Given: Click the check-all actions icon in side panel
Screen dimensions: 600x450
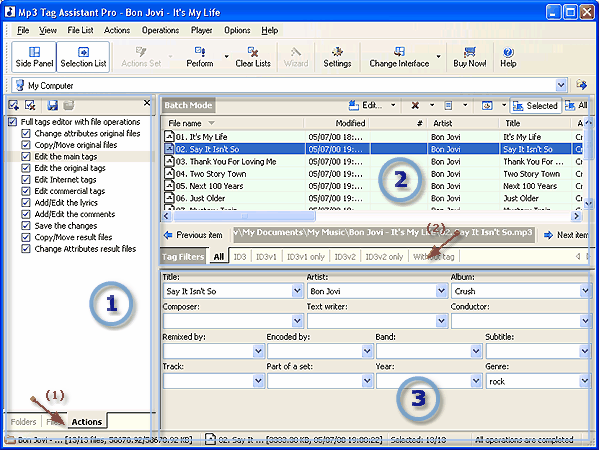Looking at the screenshot, I should tap(14, 105).
